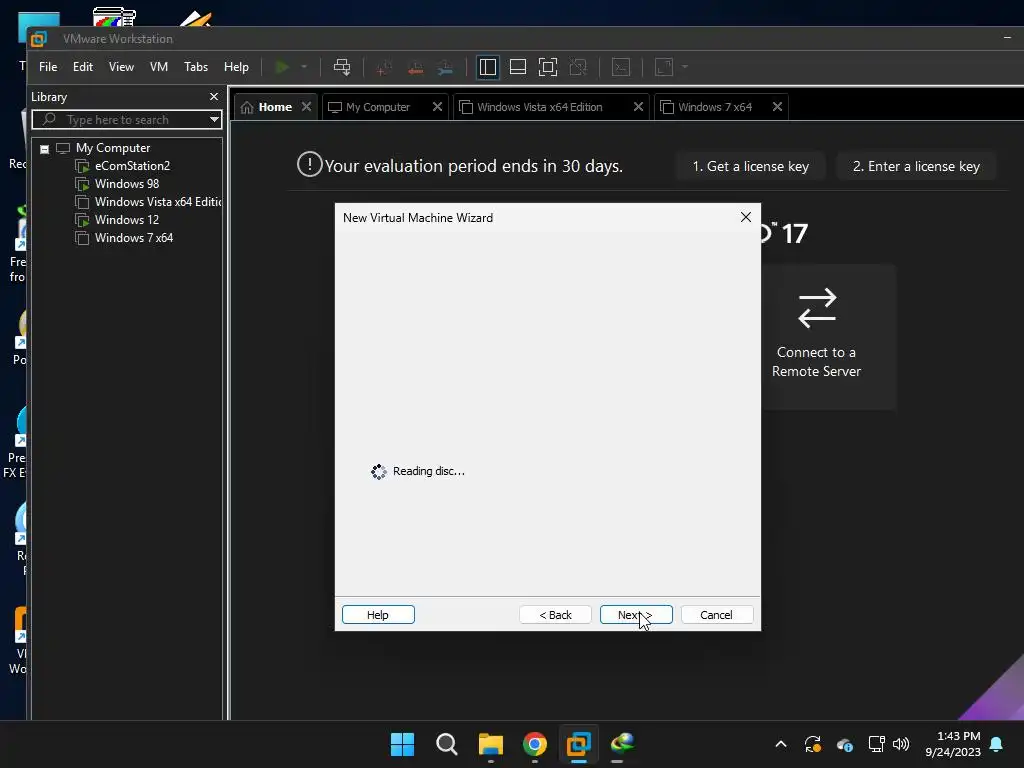1024x768 pixels.
Task: Open Google Chrome from taskbar
Action: click(535, 744)
